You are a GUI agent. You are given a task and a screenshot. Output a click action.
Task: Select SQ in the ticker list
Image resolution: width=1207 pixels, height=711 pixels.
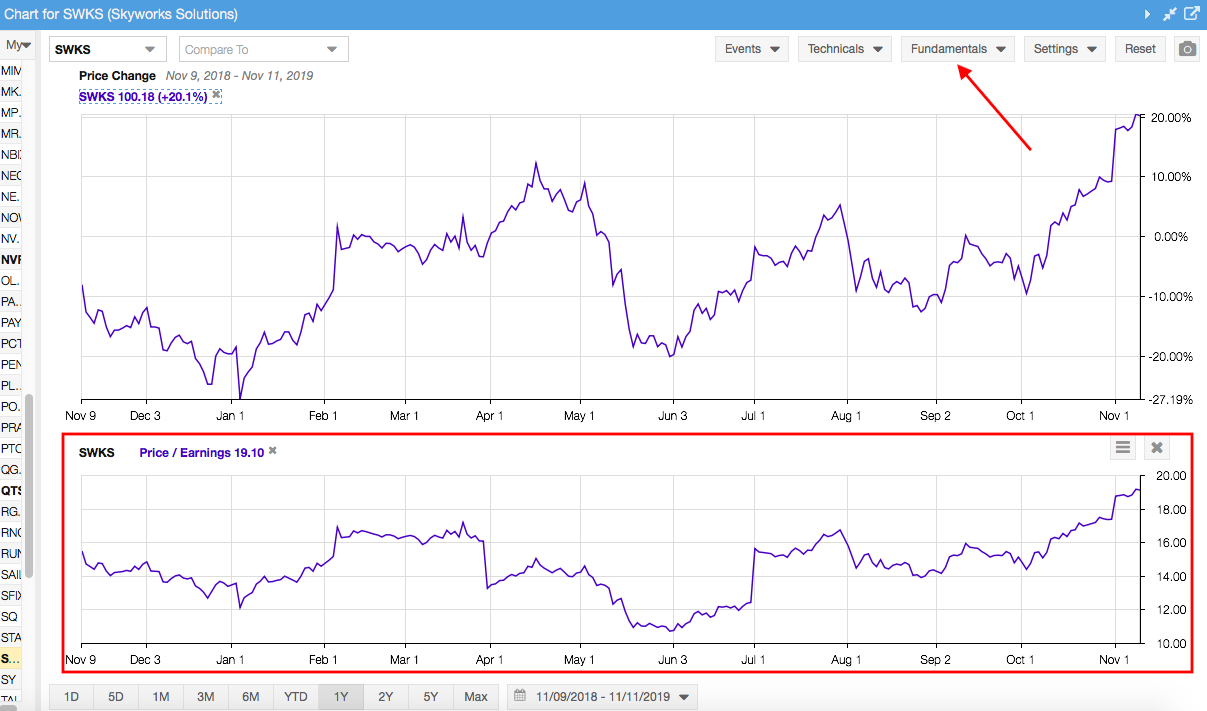11,616
